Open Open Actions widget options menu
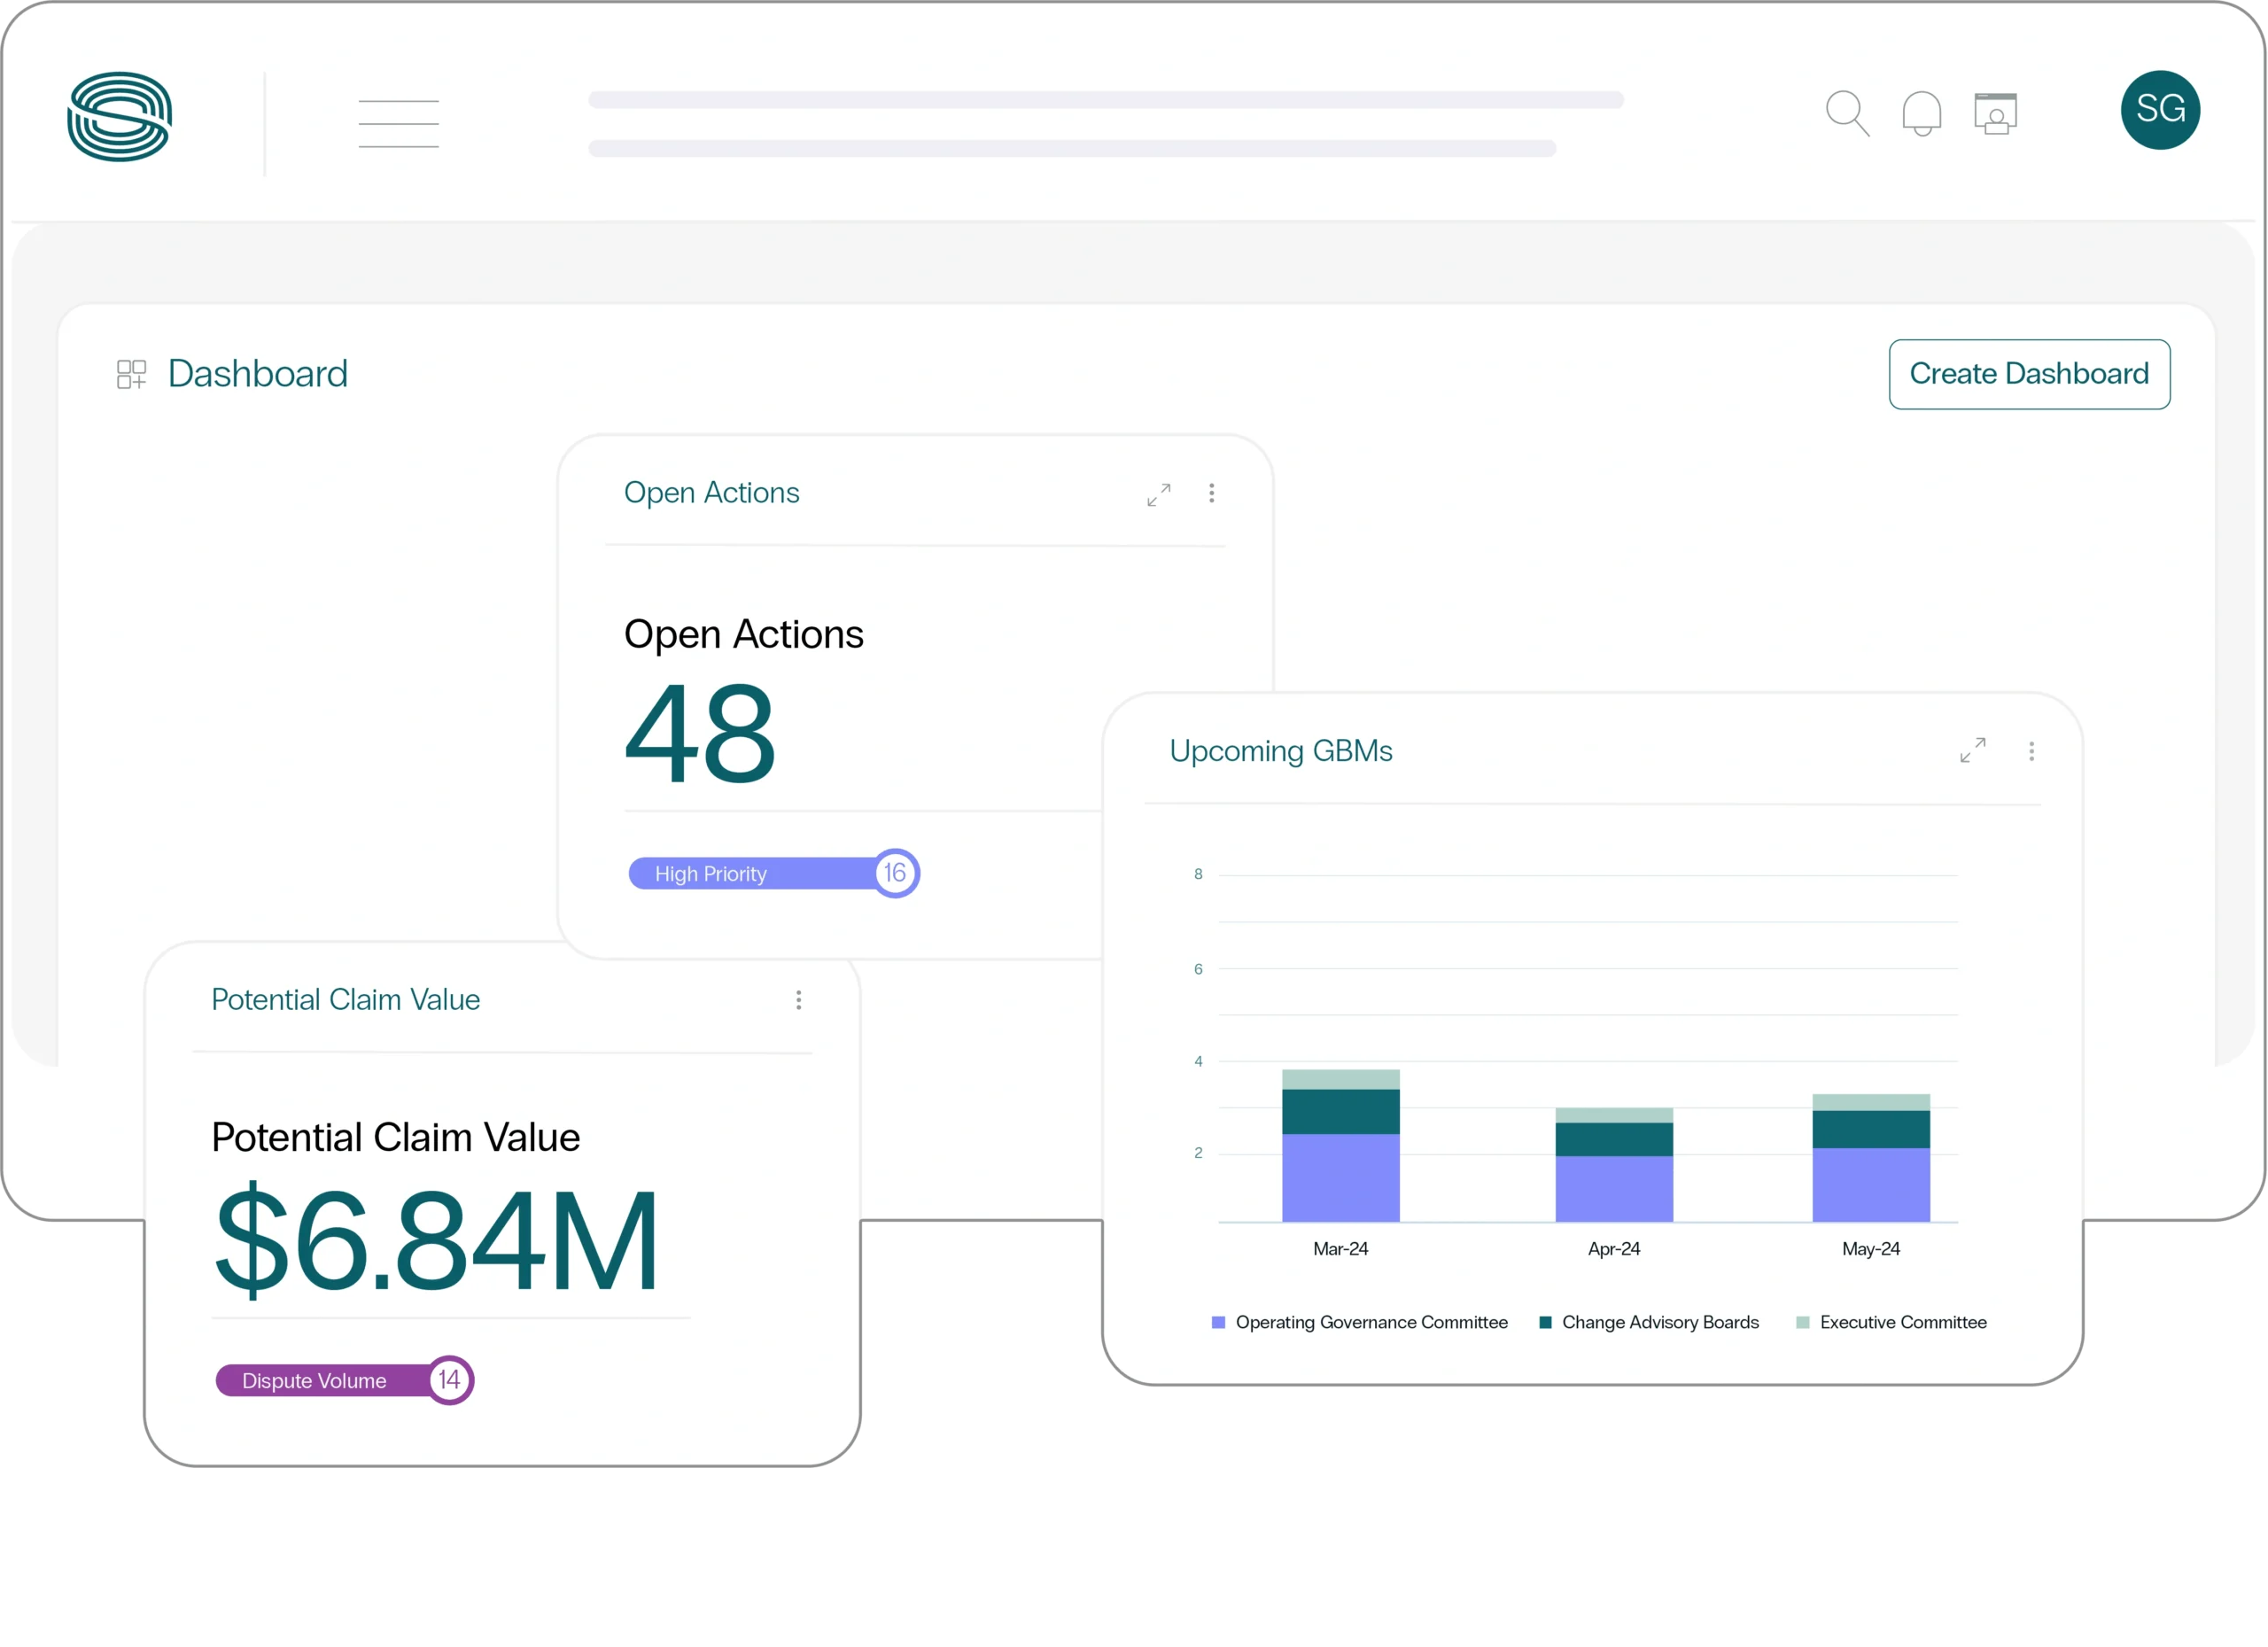This screenshot has height=1647, width=2268. tap(1211, 493)
